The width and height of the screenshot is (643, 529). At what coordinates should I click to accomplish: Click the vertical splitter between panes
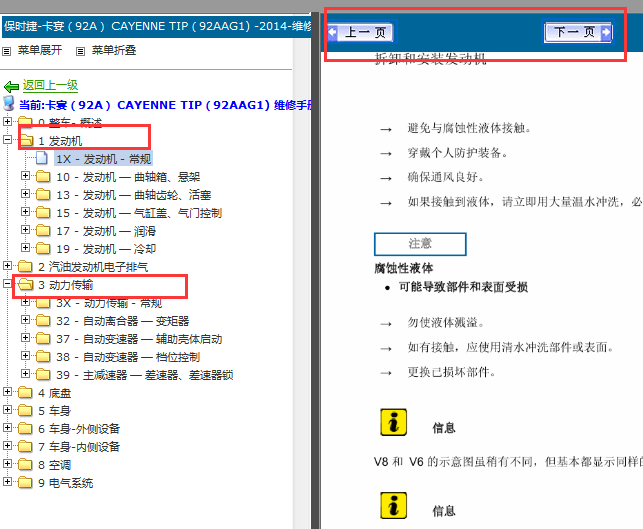(x=315, y=271)
